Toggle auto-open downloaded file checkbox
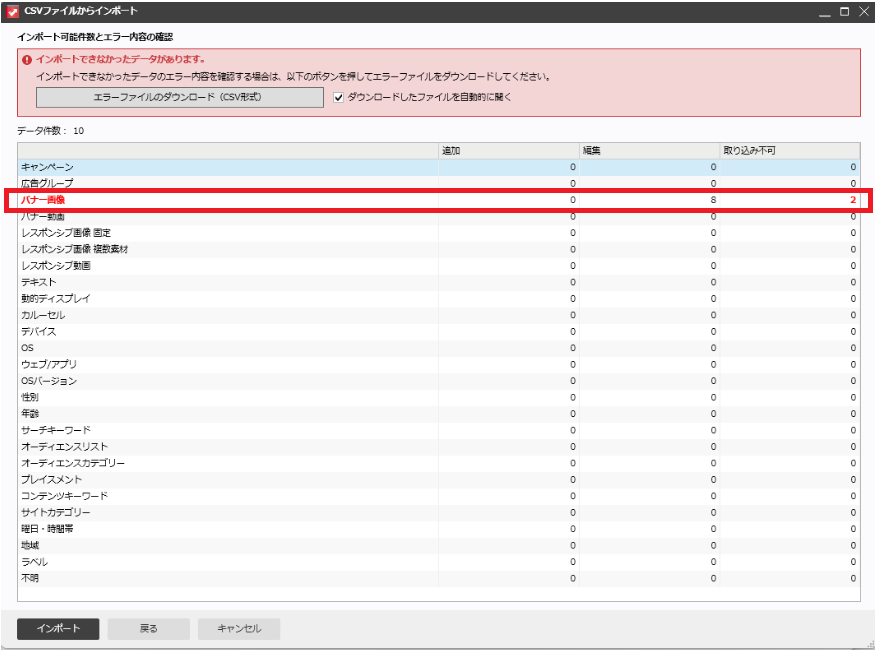Viewport: 880px width, 653px height. [338, 97]
